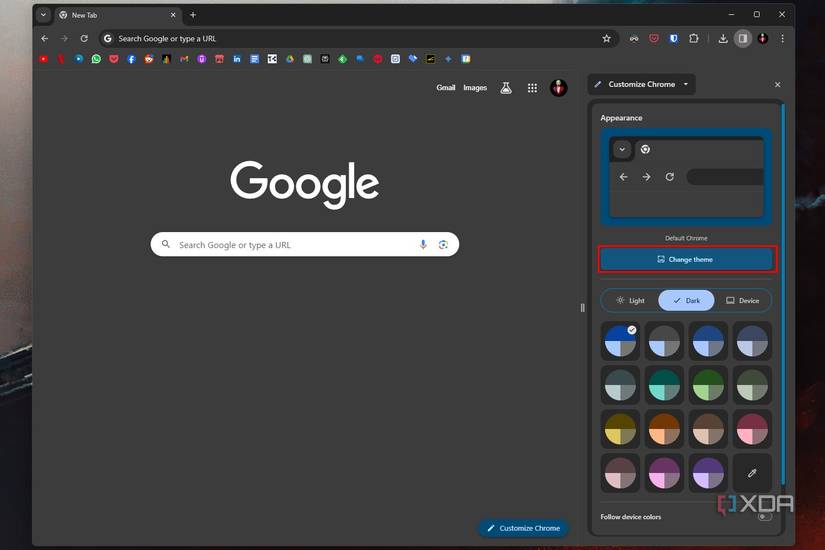
Task: Click the voice search microphone icon
Action: pyautogui.click(x=423, y=245)
